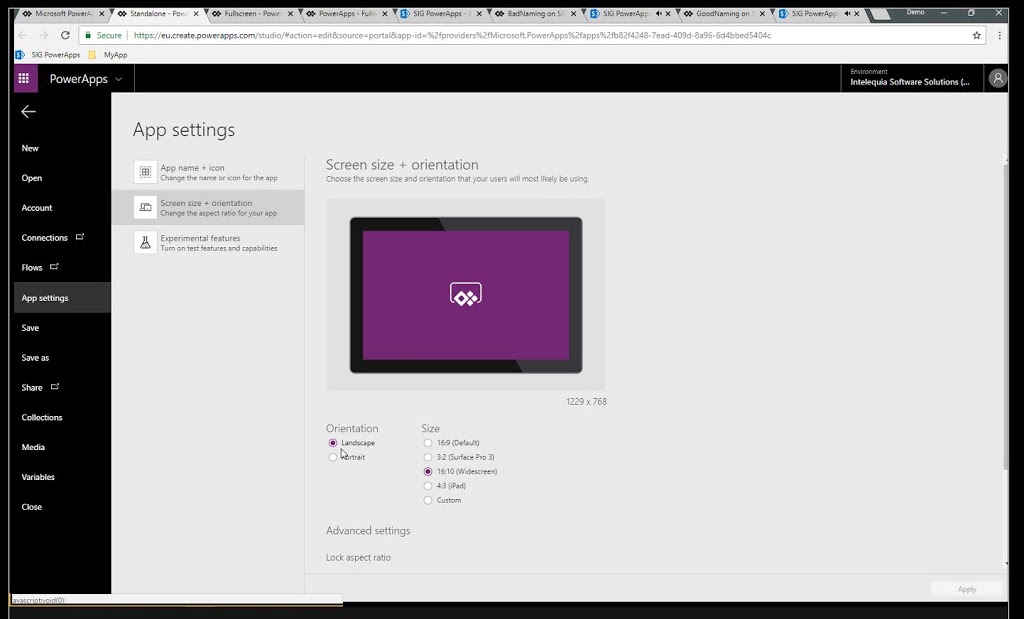
Task: Click the back arrow in the left sidebar
Action: 28,112
